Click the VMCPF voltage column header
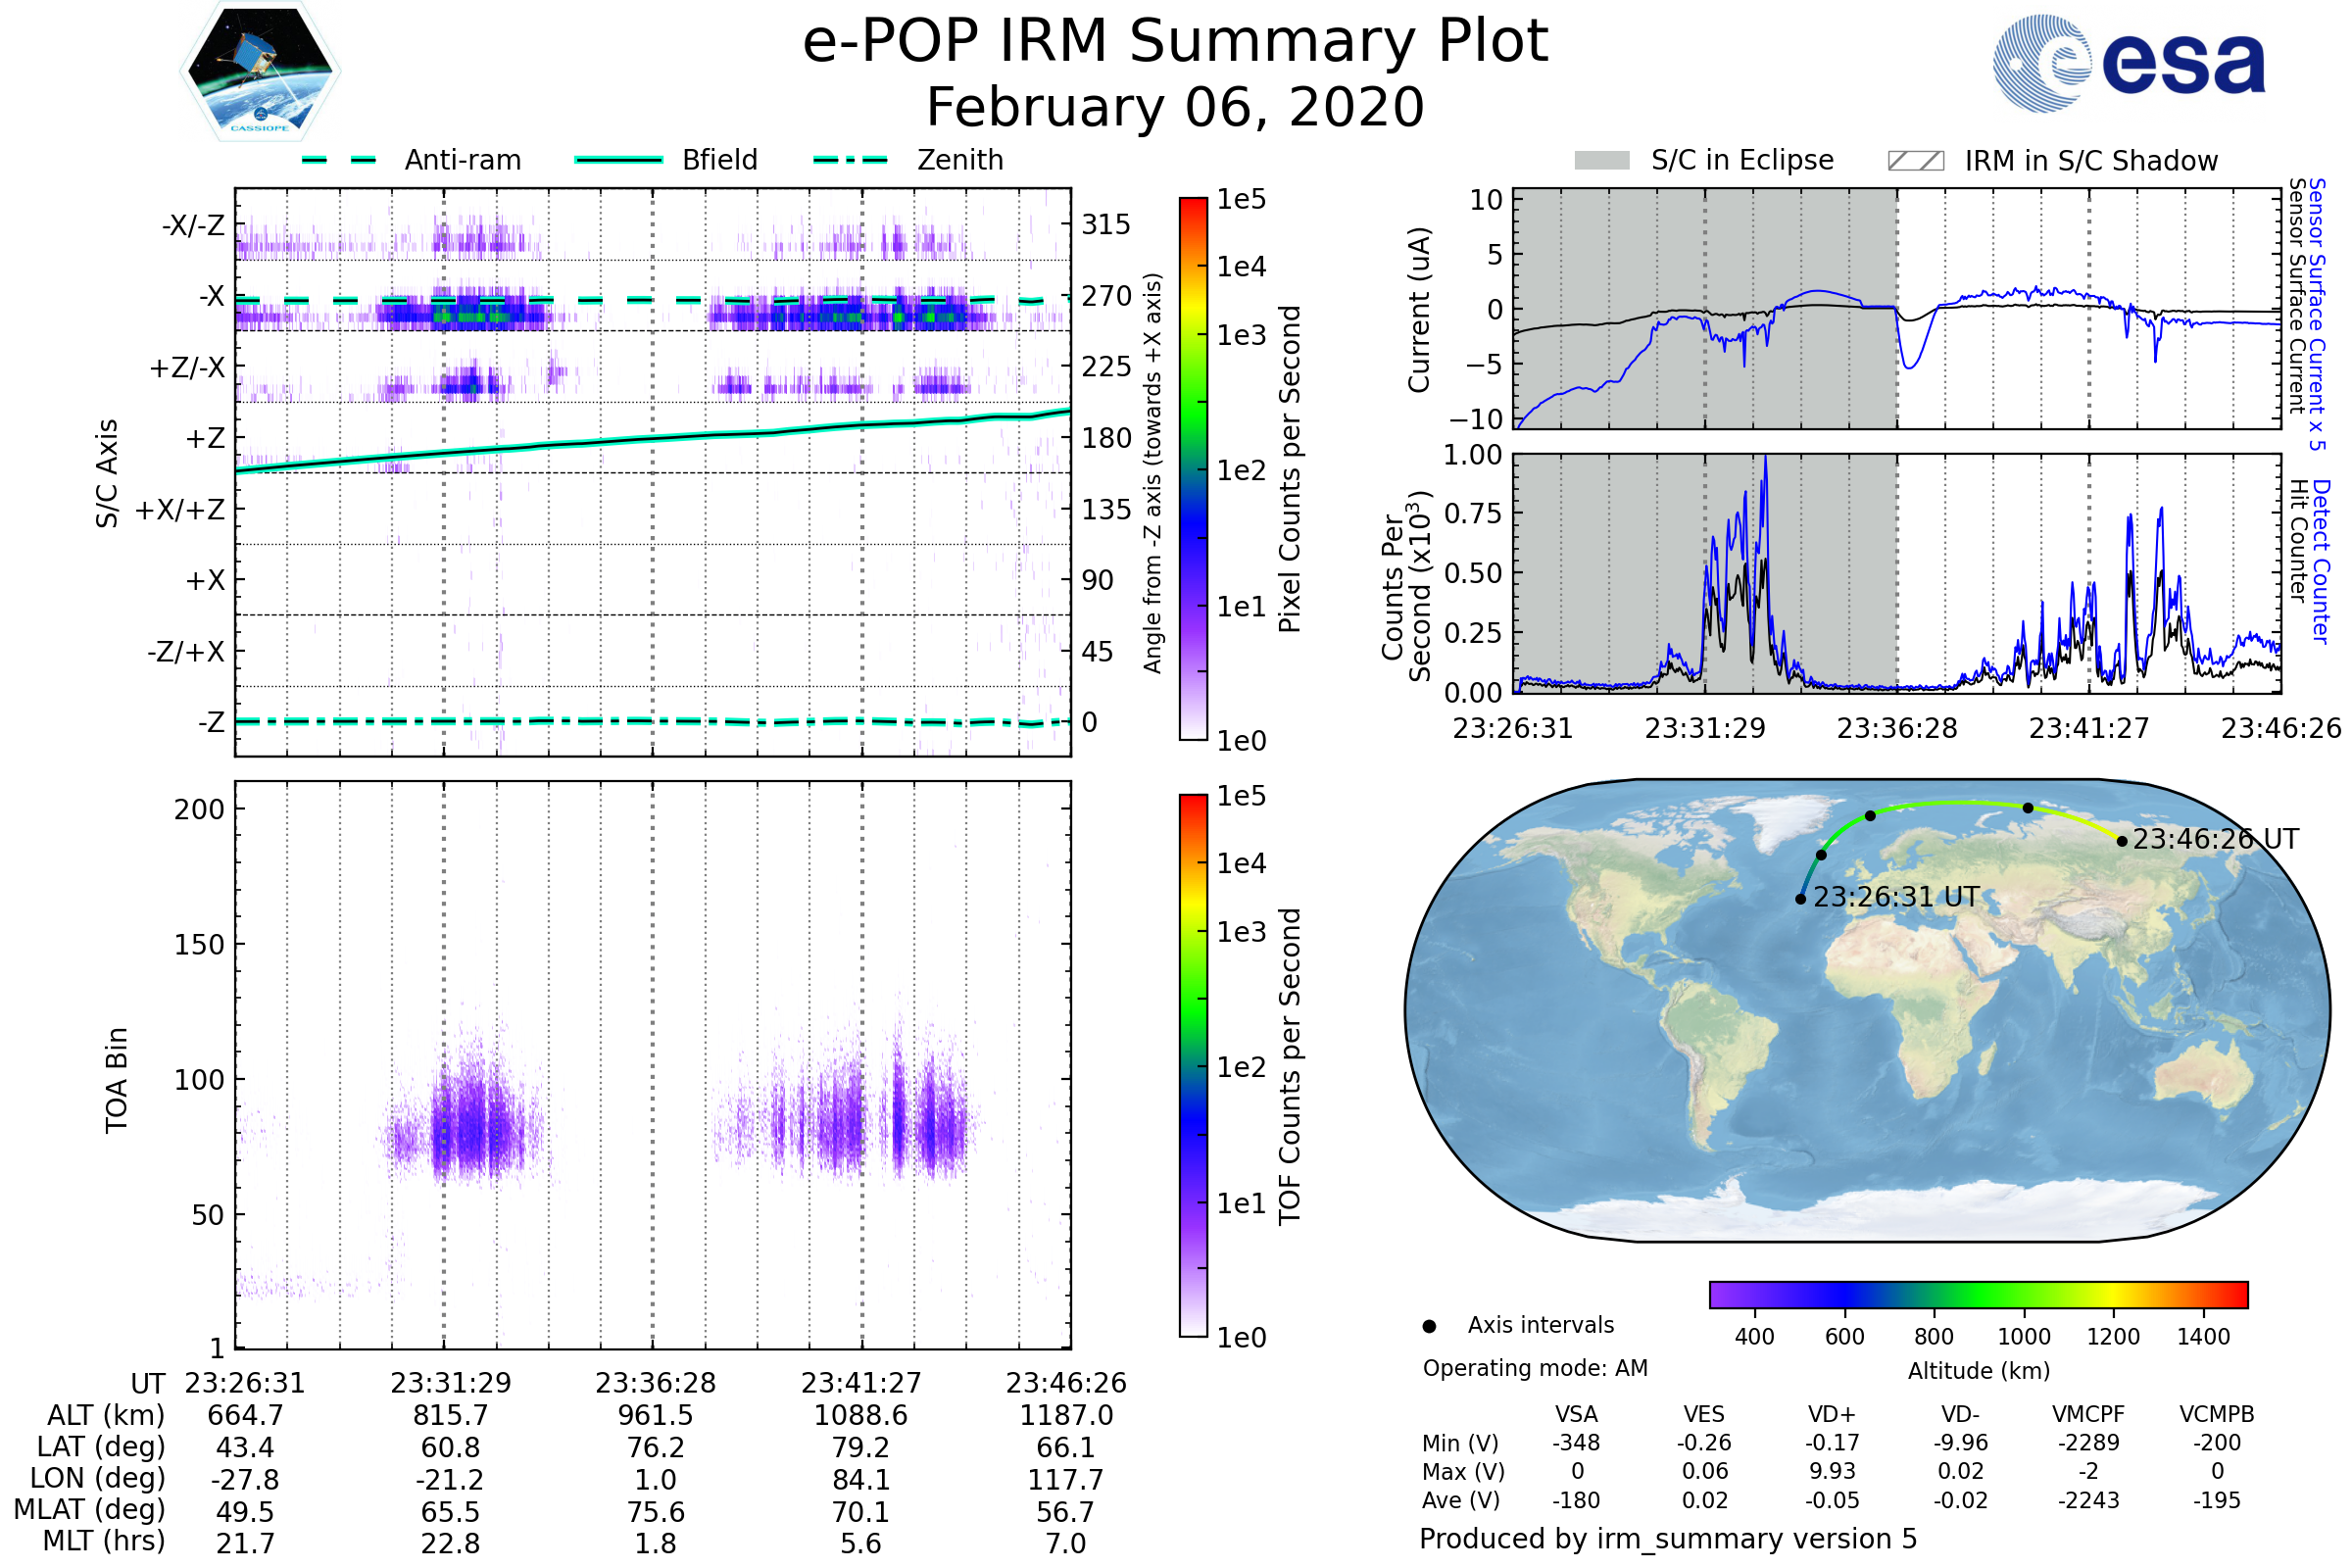Screen dimensions: 2352x1568 click(x=2088, y=1414)
